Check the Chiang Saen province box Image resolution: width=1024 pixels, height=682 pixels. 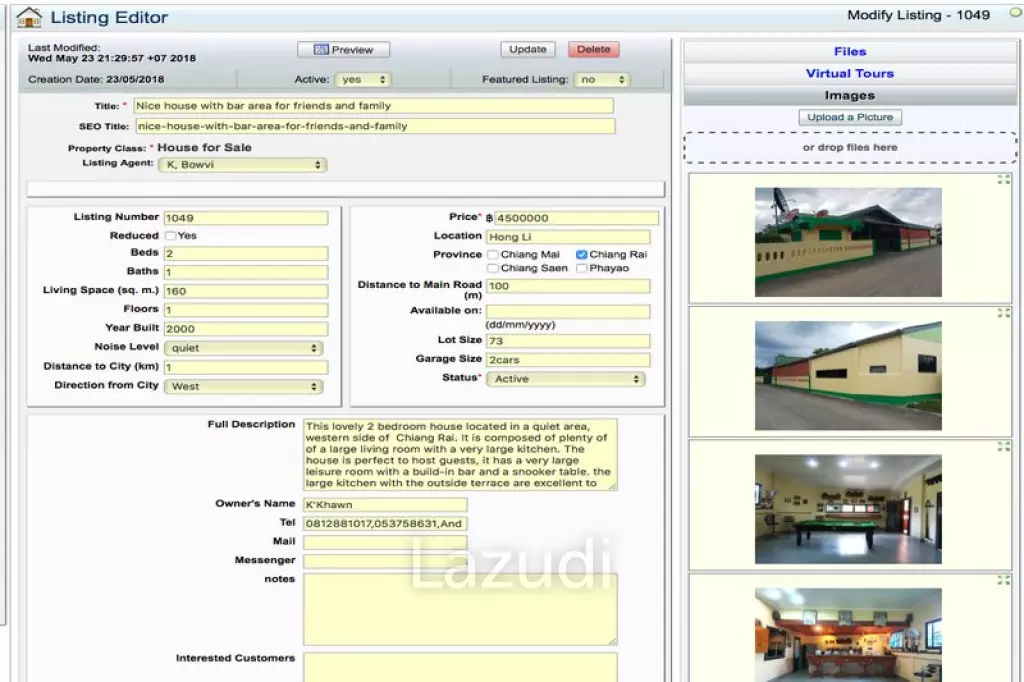(493, 268)
